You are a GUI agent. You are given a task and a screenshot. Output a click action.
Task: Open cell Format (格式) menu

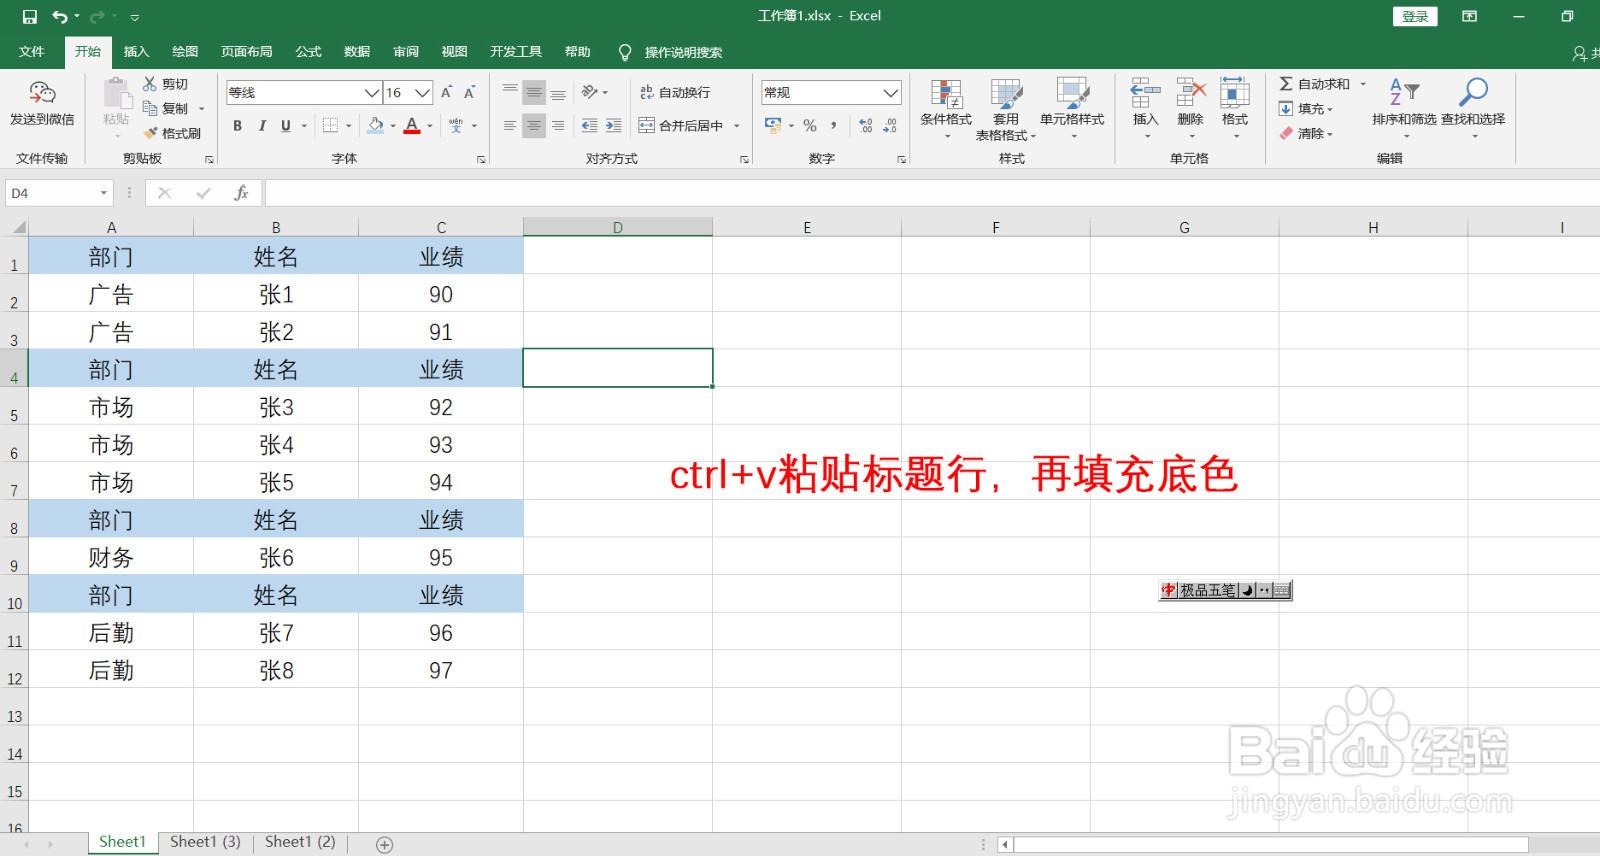1235,108
